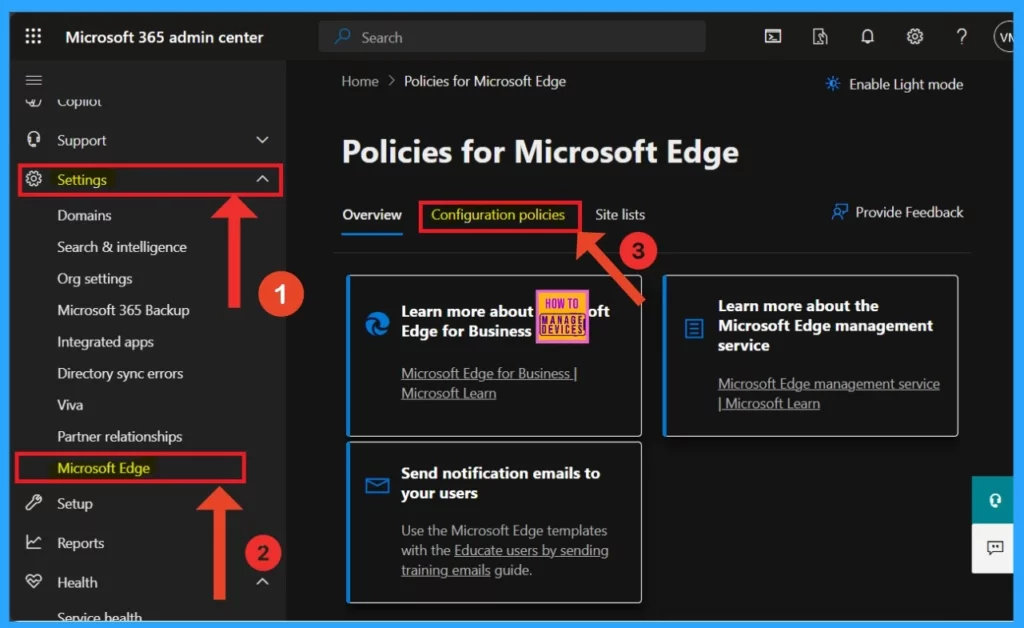
Task: Open Microsoft Edge for Business Microsoft Learn link
Action: (488, 383)
